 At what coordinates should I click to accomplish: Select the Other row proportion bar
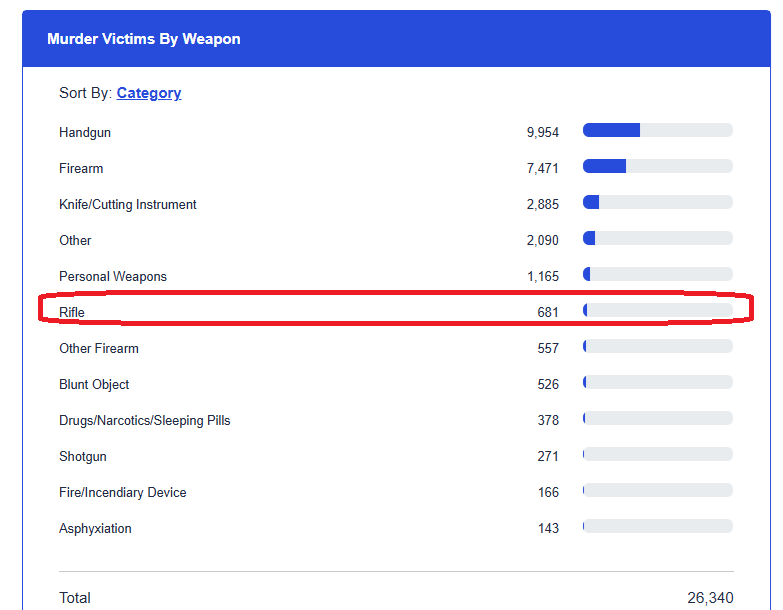pos(658,238)
